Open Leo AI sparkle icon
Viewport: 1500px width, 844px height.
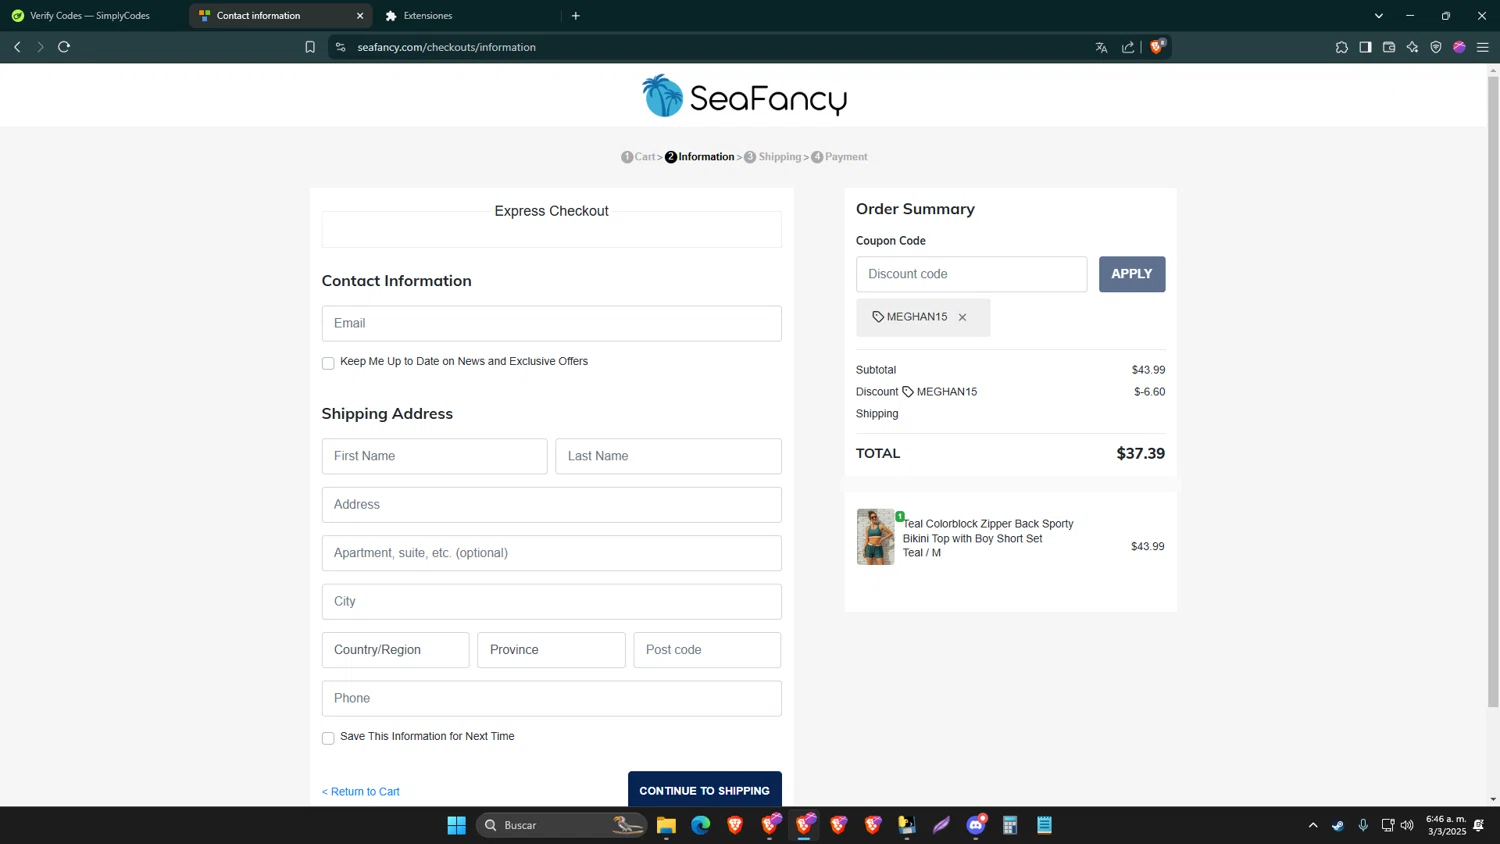pyautogui.click(x=1412, y=47)
